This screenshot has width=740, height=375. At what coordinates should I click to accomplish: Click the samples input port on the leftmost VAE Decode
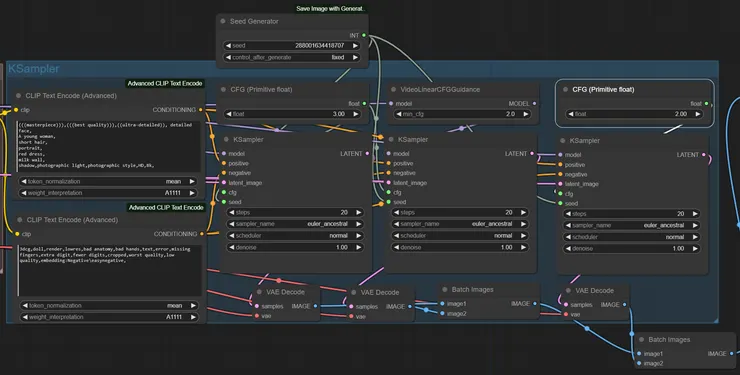coord(257,306)
